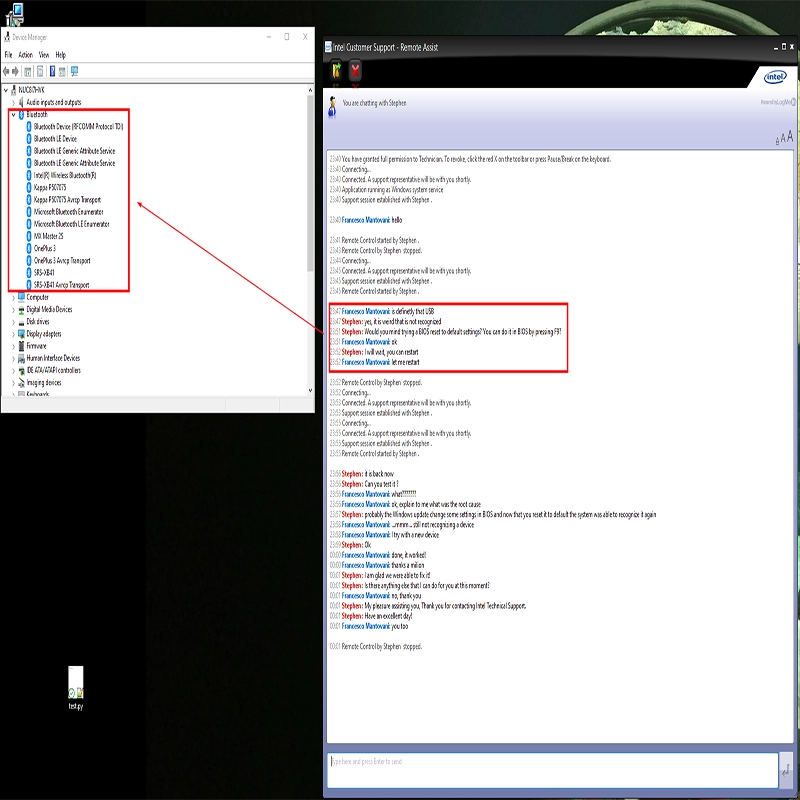This screenshot has width=800, height=800.
Task: Expand the IDE ATA/ATAPI controllers arrow
Action: [x=14, y=370]
